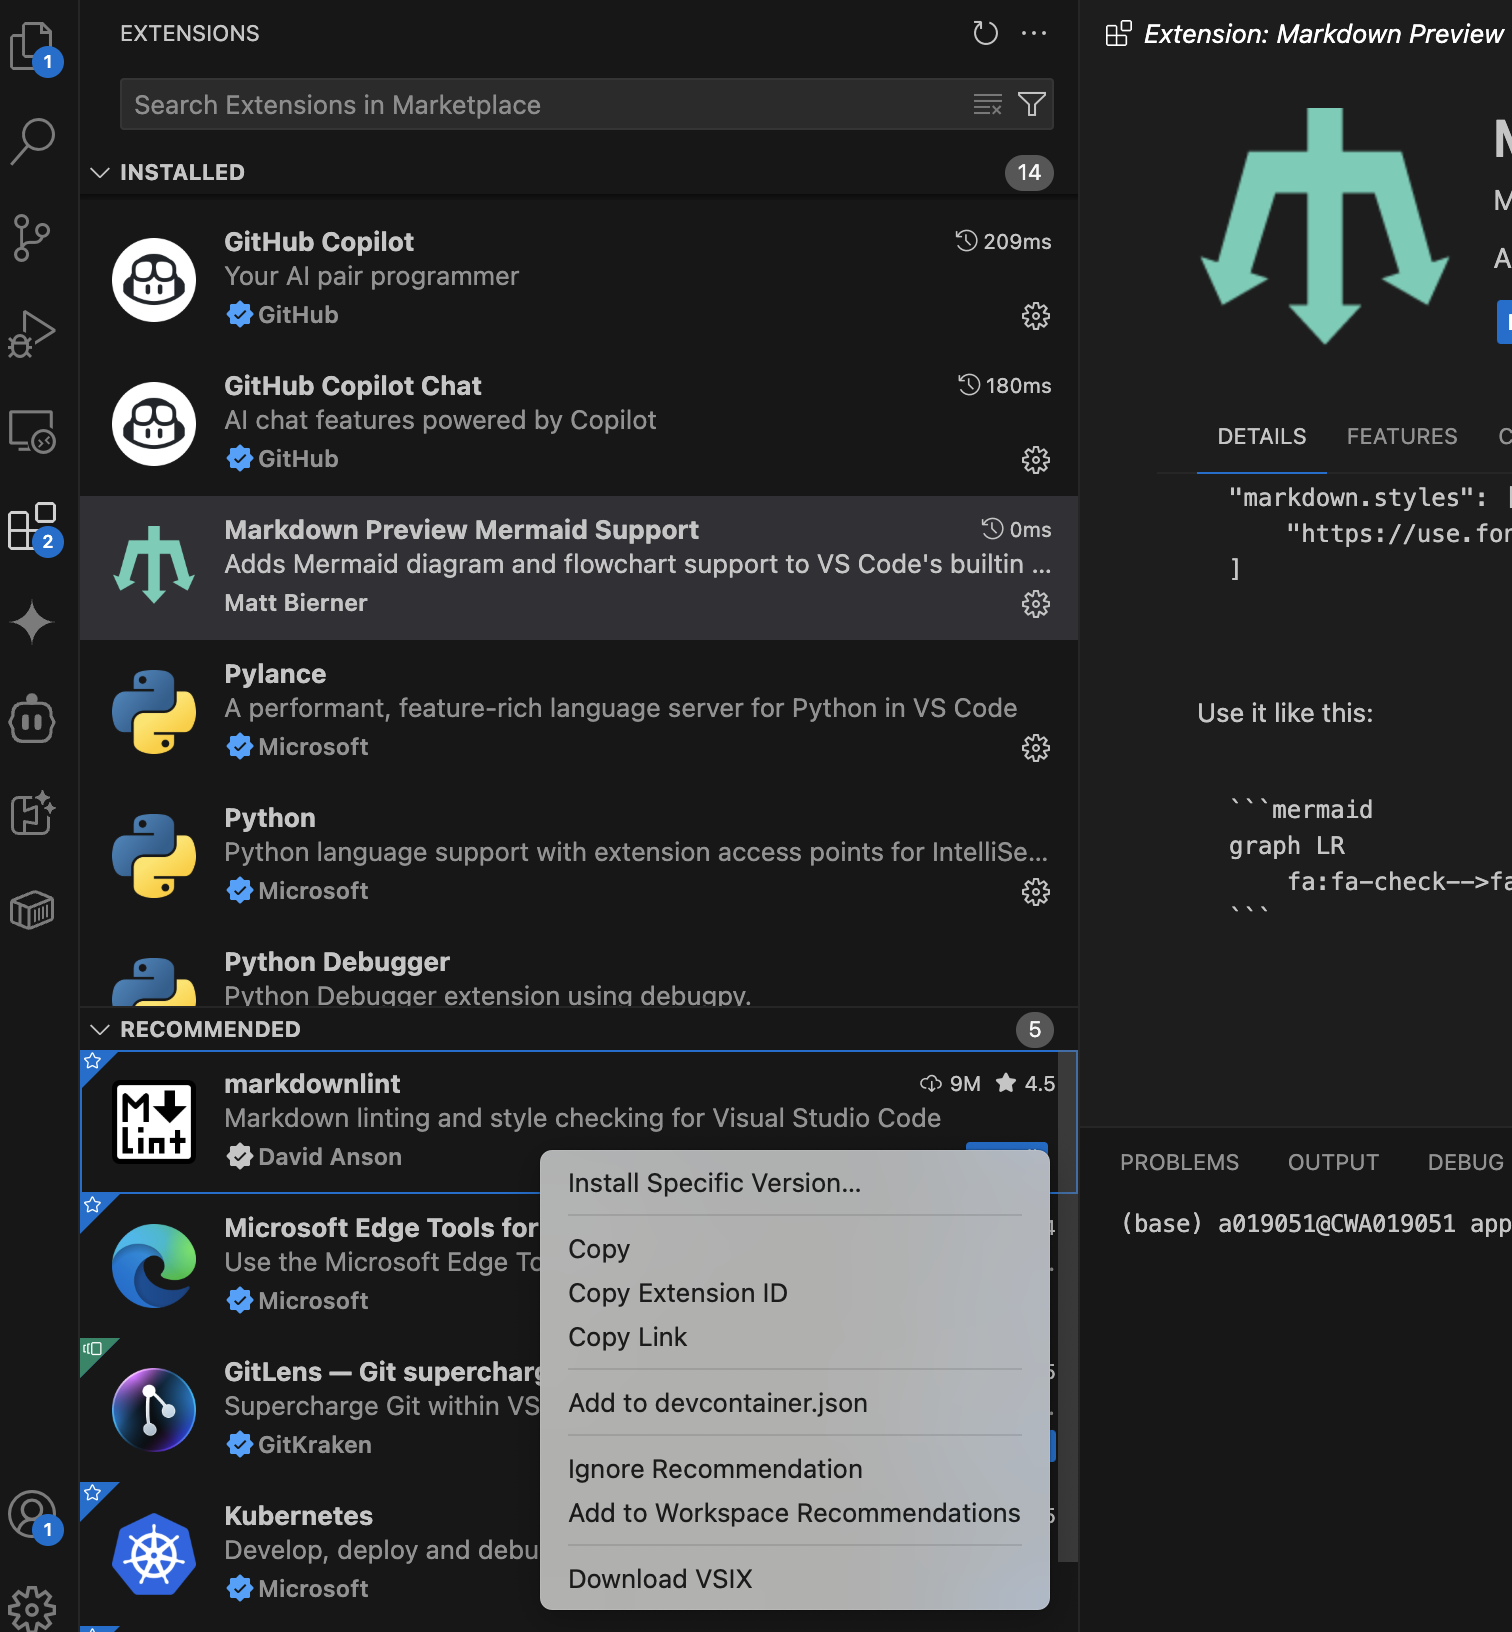The width and height of the screenshot is (1512, 1632).
Task: Click the Kubernetes extension logo
Action: point(154,1554)
